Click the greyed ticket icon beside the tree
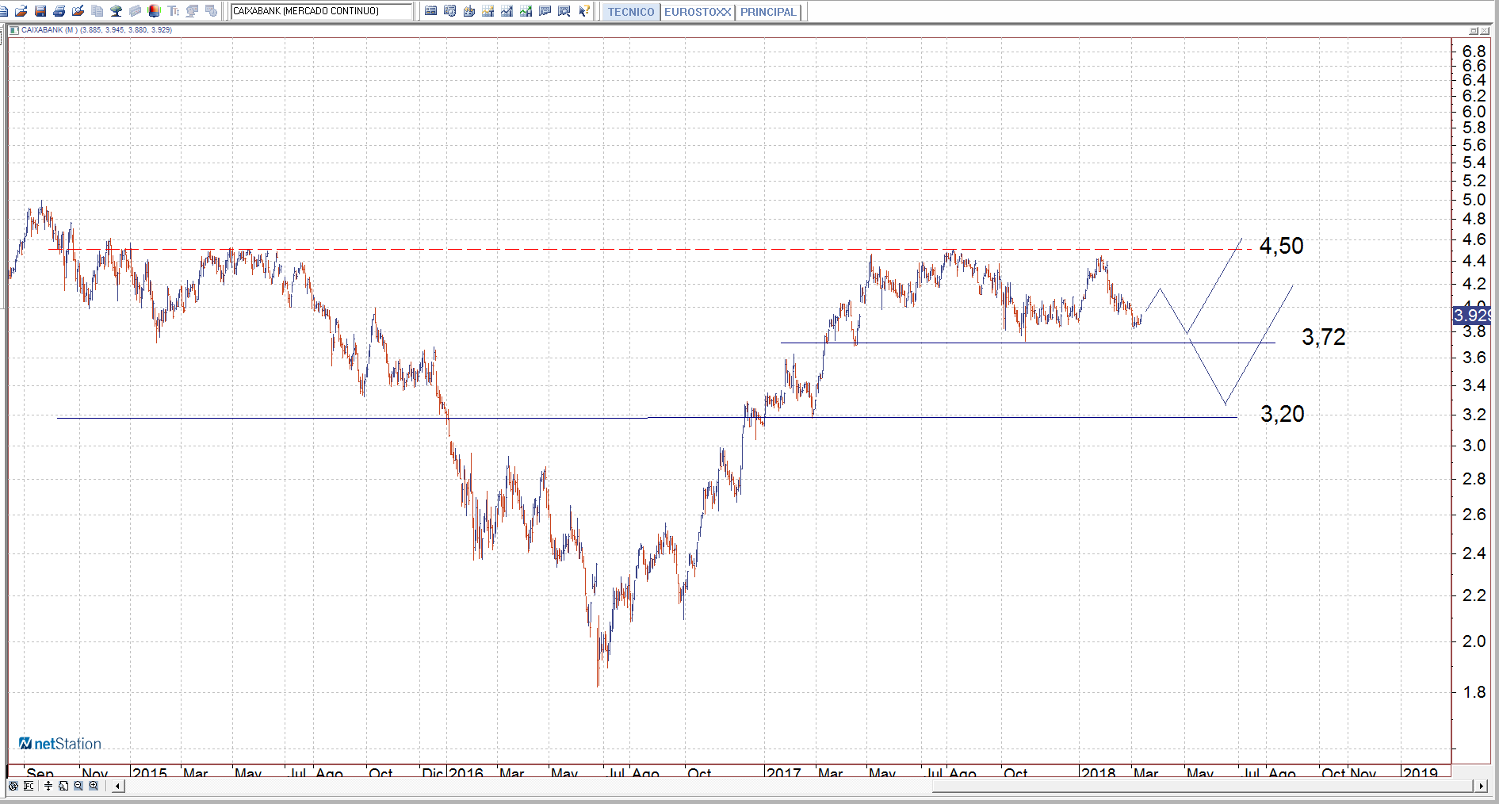The image size is (1499, 804). point(135,11)
